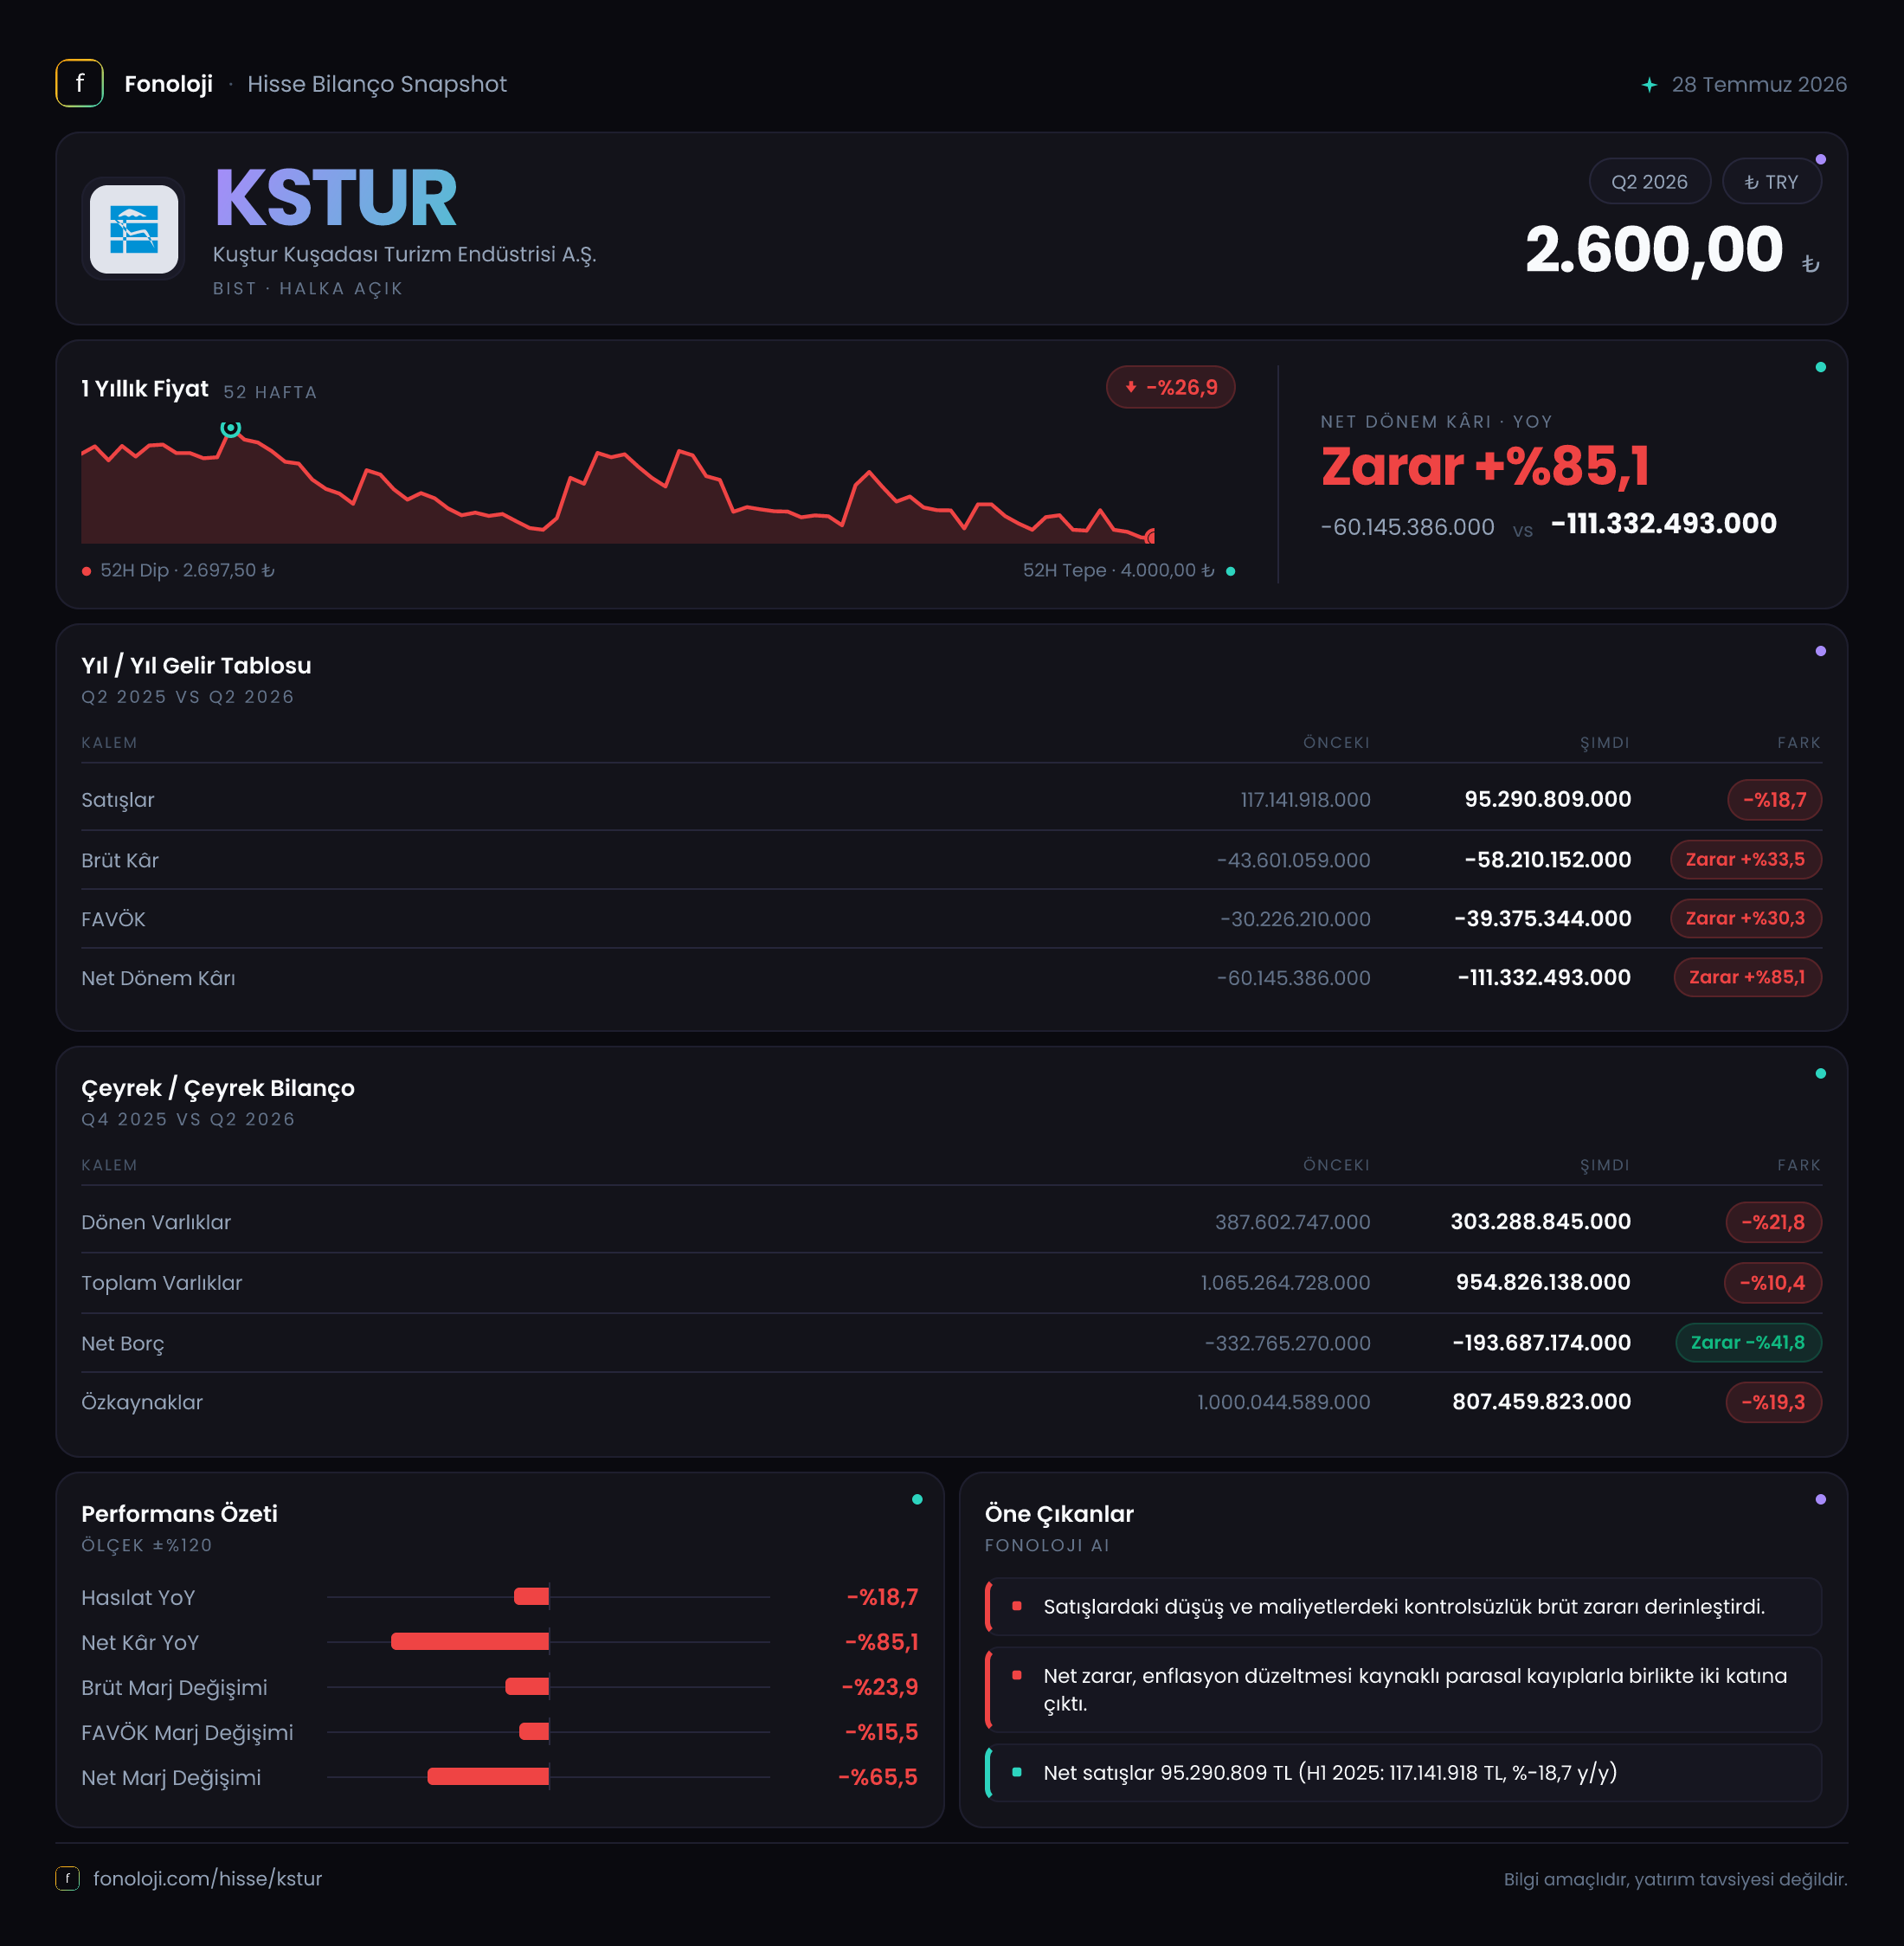
Task: Click the FAVÖK Marj Değişimi value -%15,5
Action: (881, 1732)
